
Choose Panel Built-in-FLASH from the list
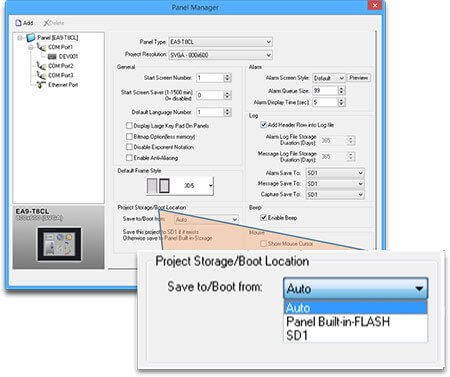click(x=355, y=322)
